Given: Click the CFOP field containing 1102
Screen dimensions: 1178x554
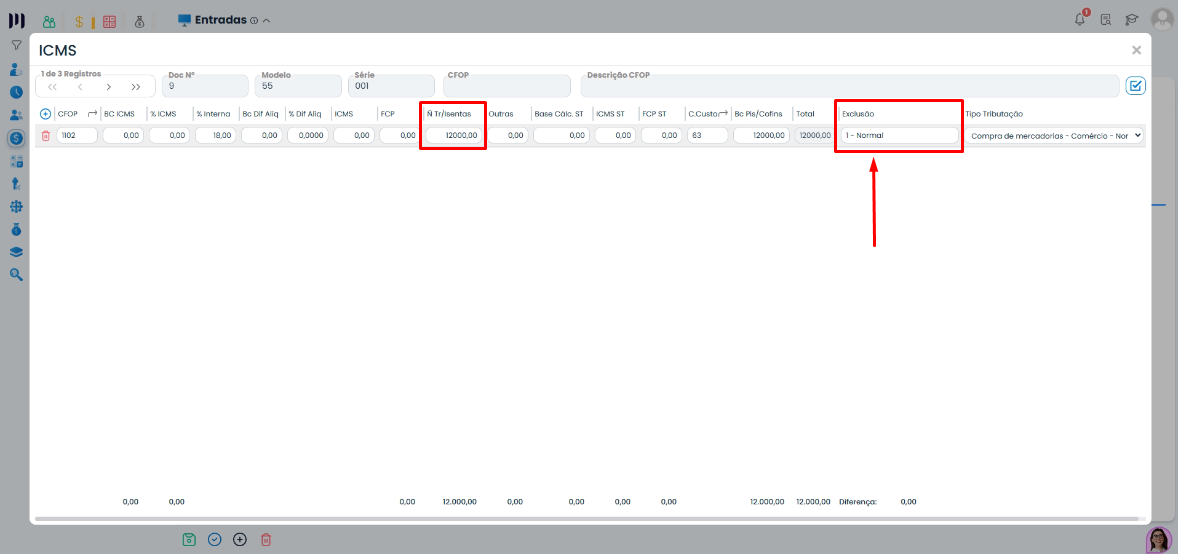Looking at the screenshot, I should (x=77, y=135).
